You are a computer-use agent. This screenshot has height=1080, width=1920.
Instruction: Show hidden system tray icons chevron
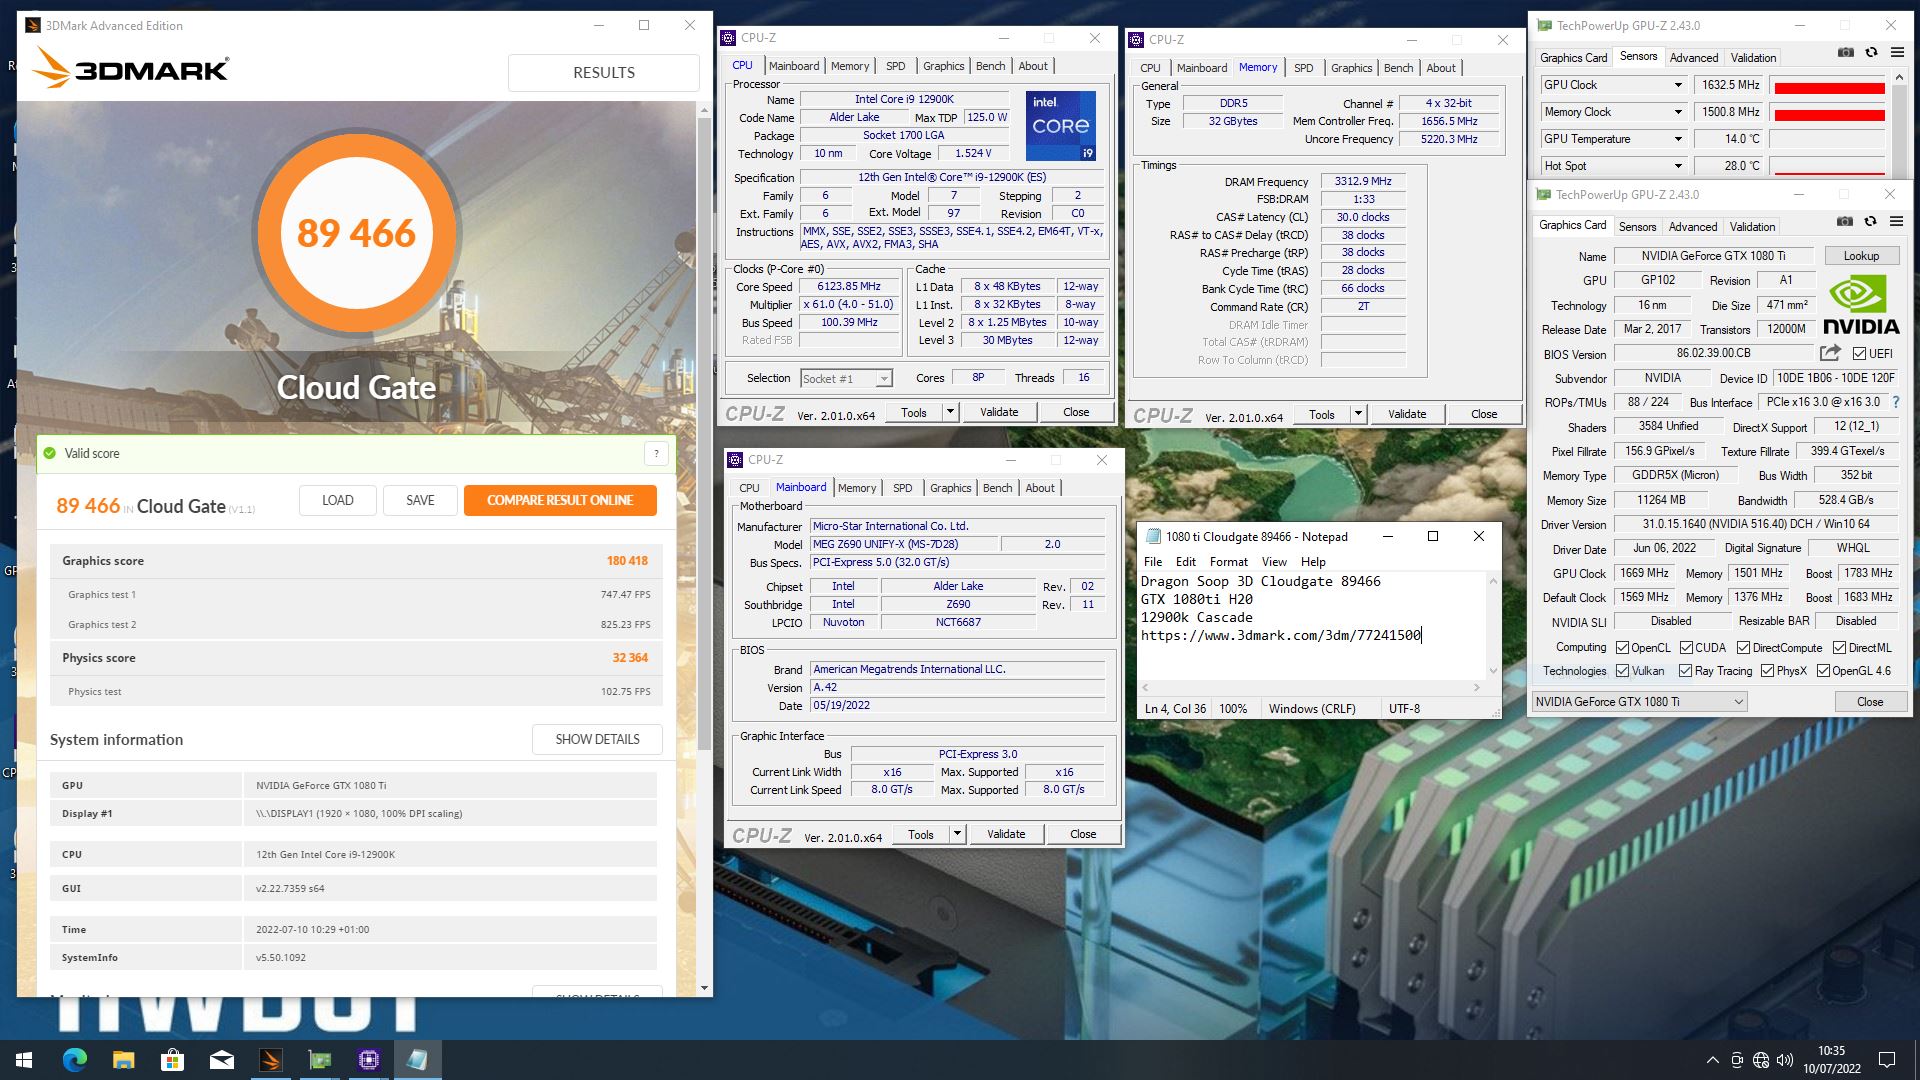(1712, 1060)
